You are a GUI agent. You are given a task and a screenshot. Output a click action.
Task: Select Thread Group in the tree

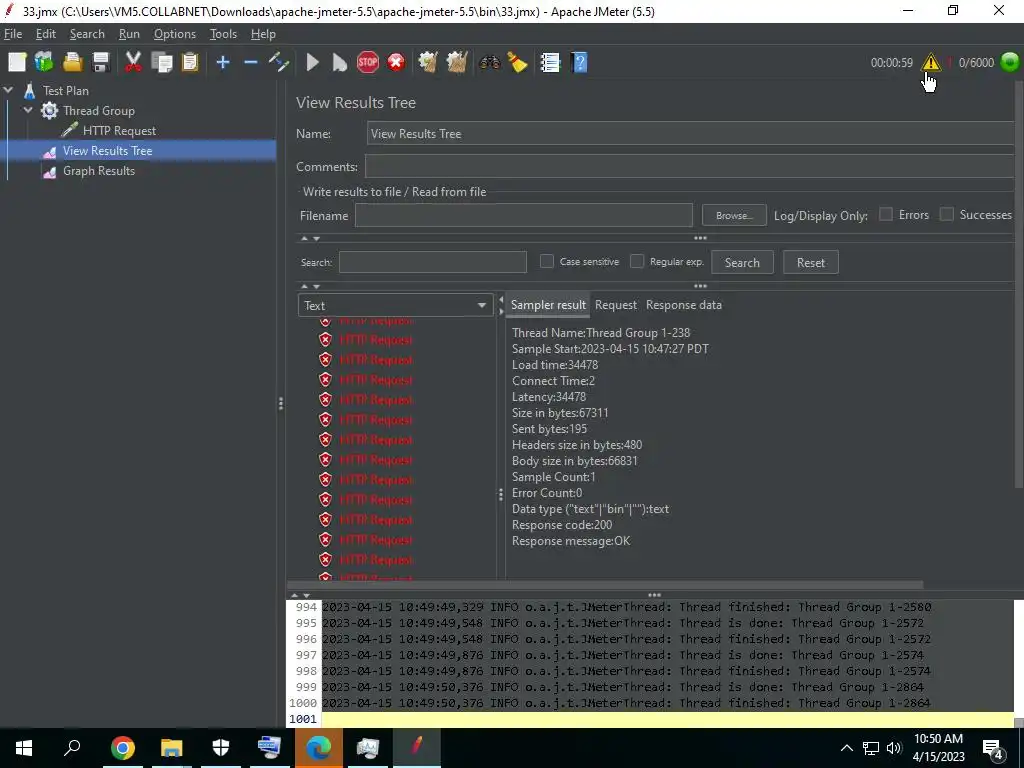[99, 111]
